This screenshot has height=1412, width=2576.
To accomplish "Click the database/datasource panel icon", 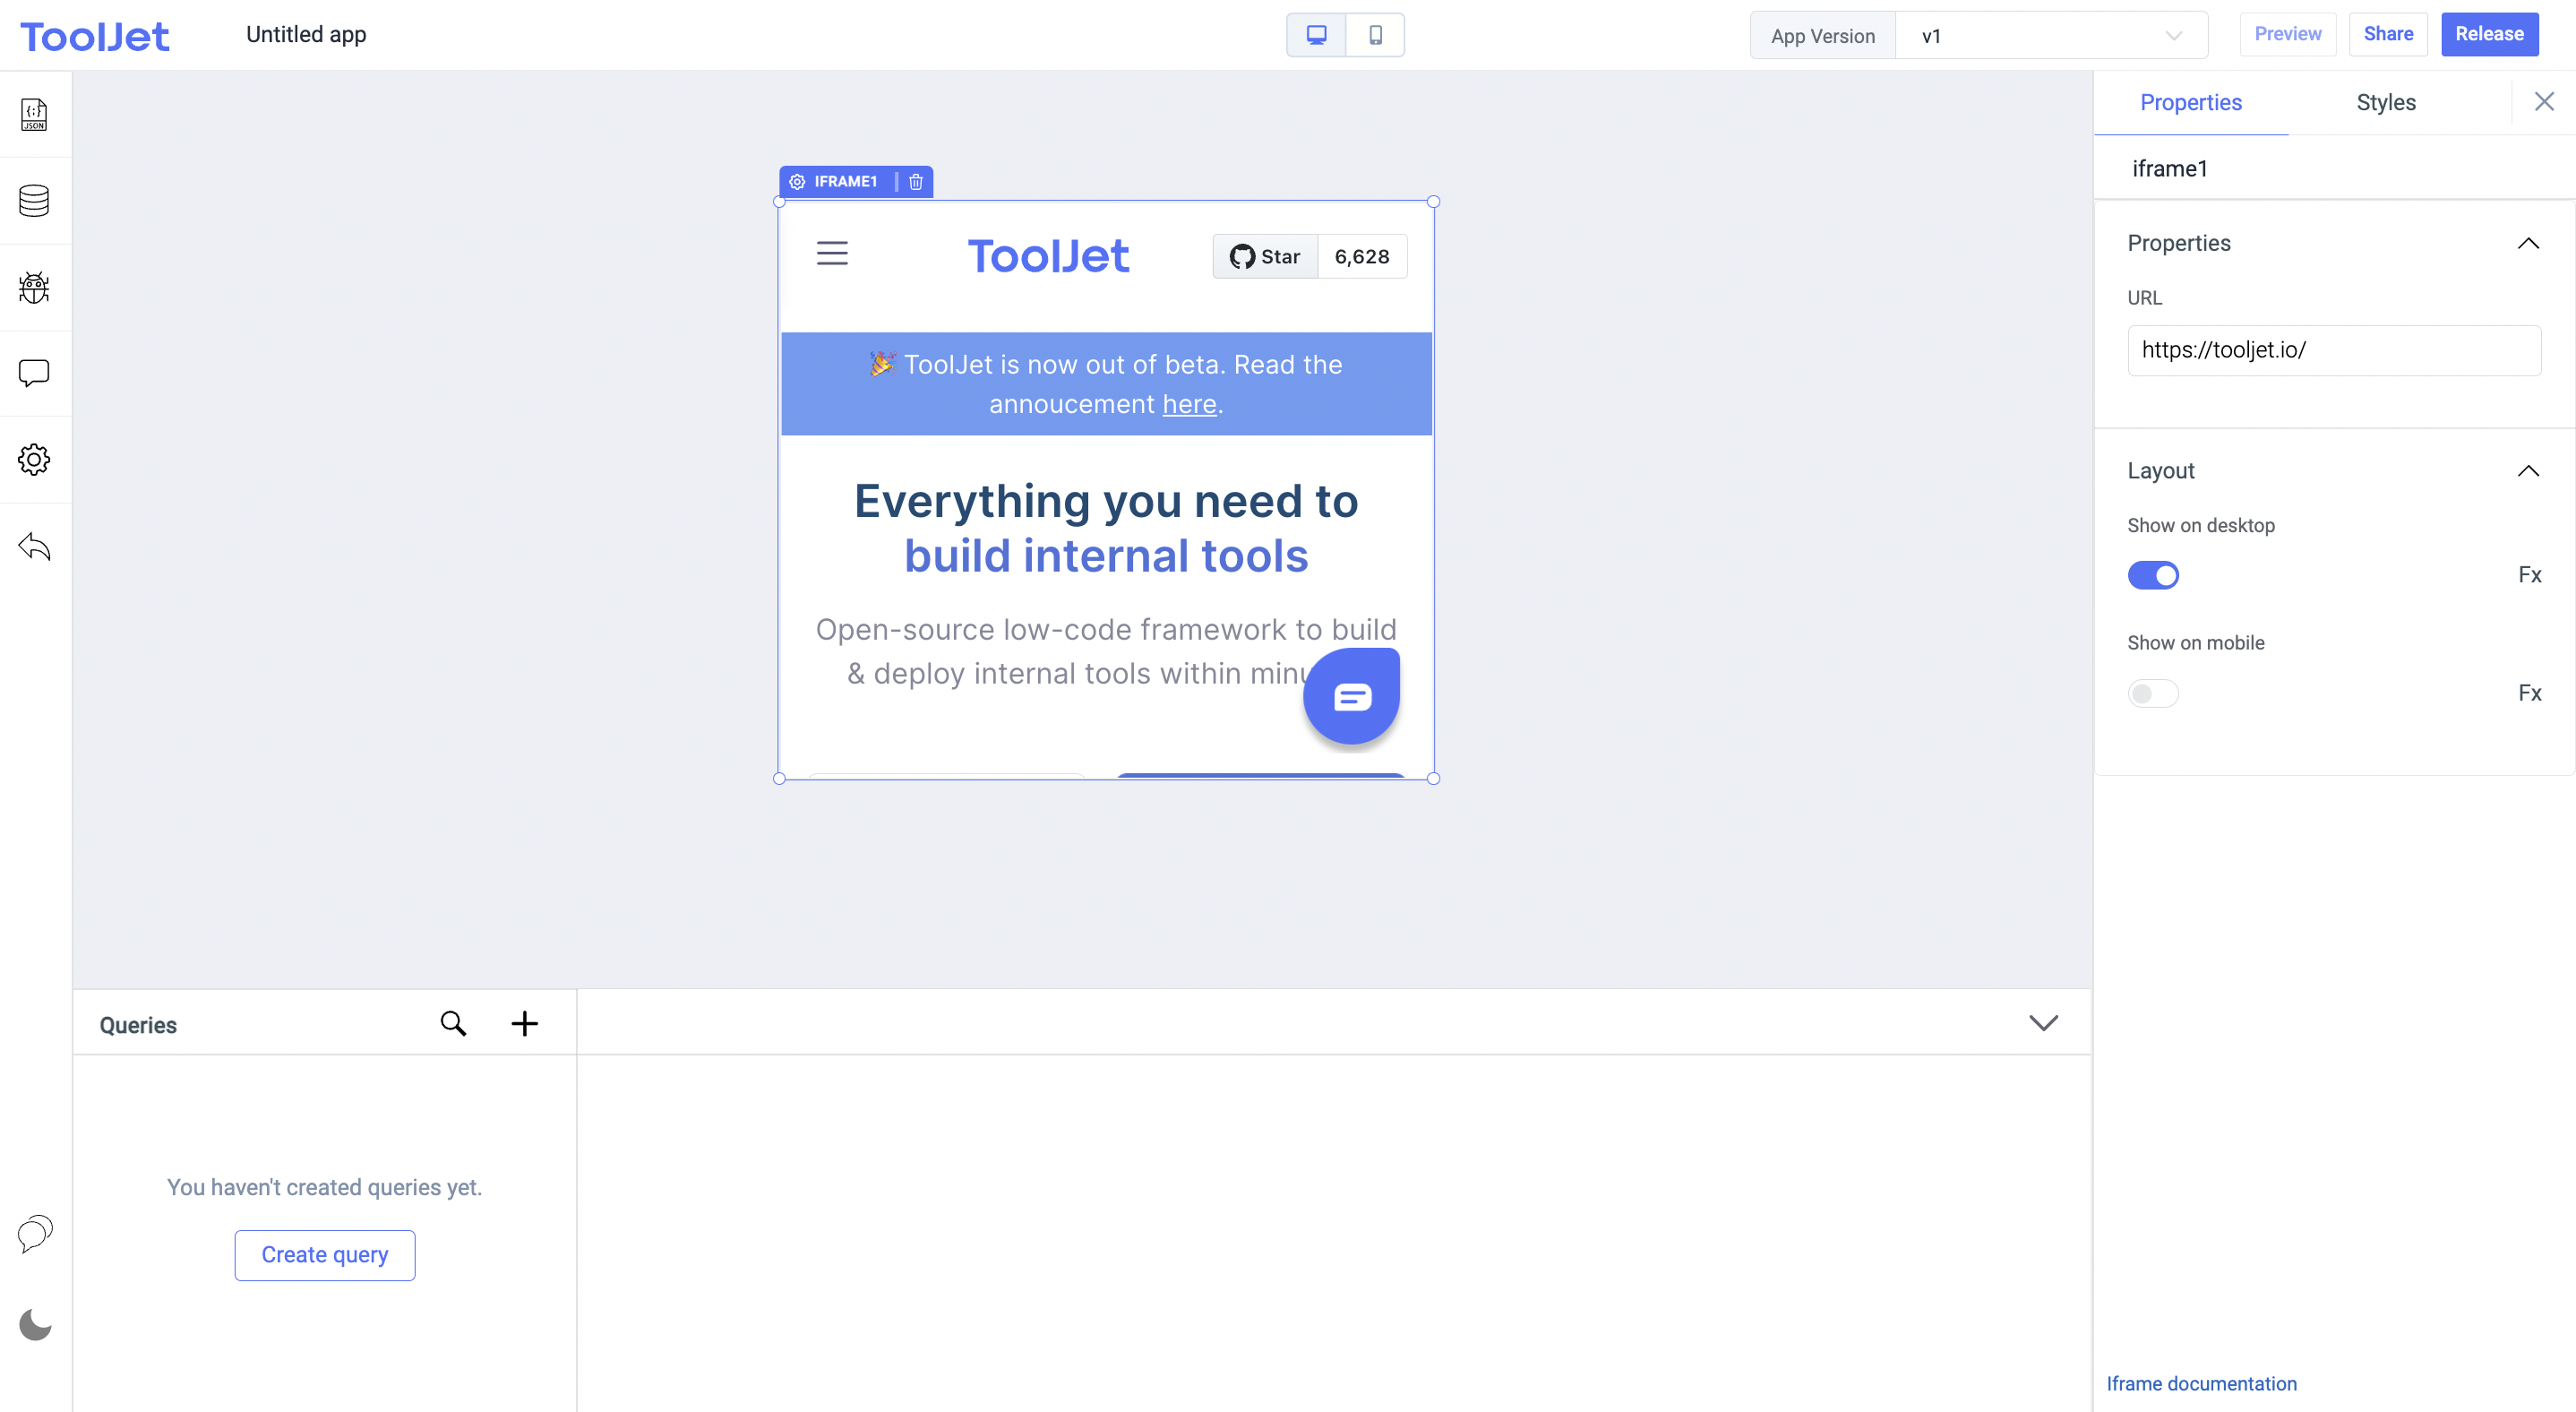I will click(x=35, y=198).
